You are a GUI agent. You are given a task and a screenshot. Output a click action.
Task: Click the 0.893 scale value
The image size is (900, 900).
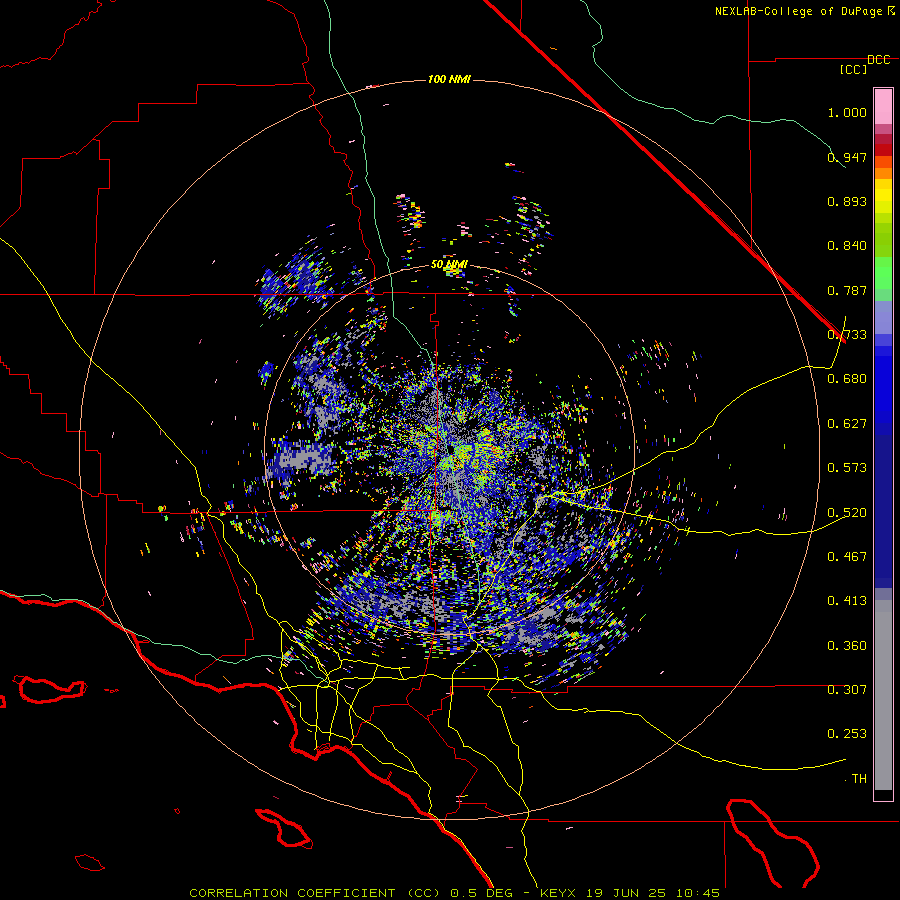click(847, 201)
